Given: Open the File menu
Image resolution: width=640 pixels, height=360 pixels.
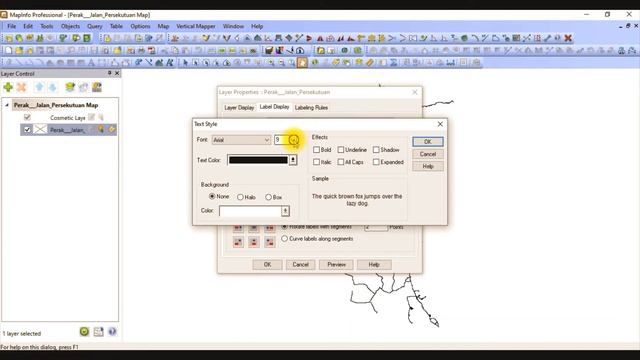Looking at the screenshot, I should [x=11, y=26].
